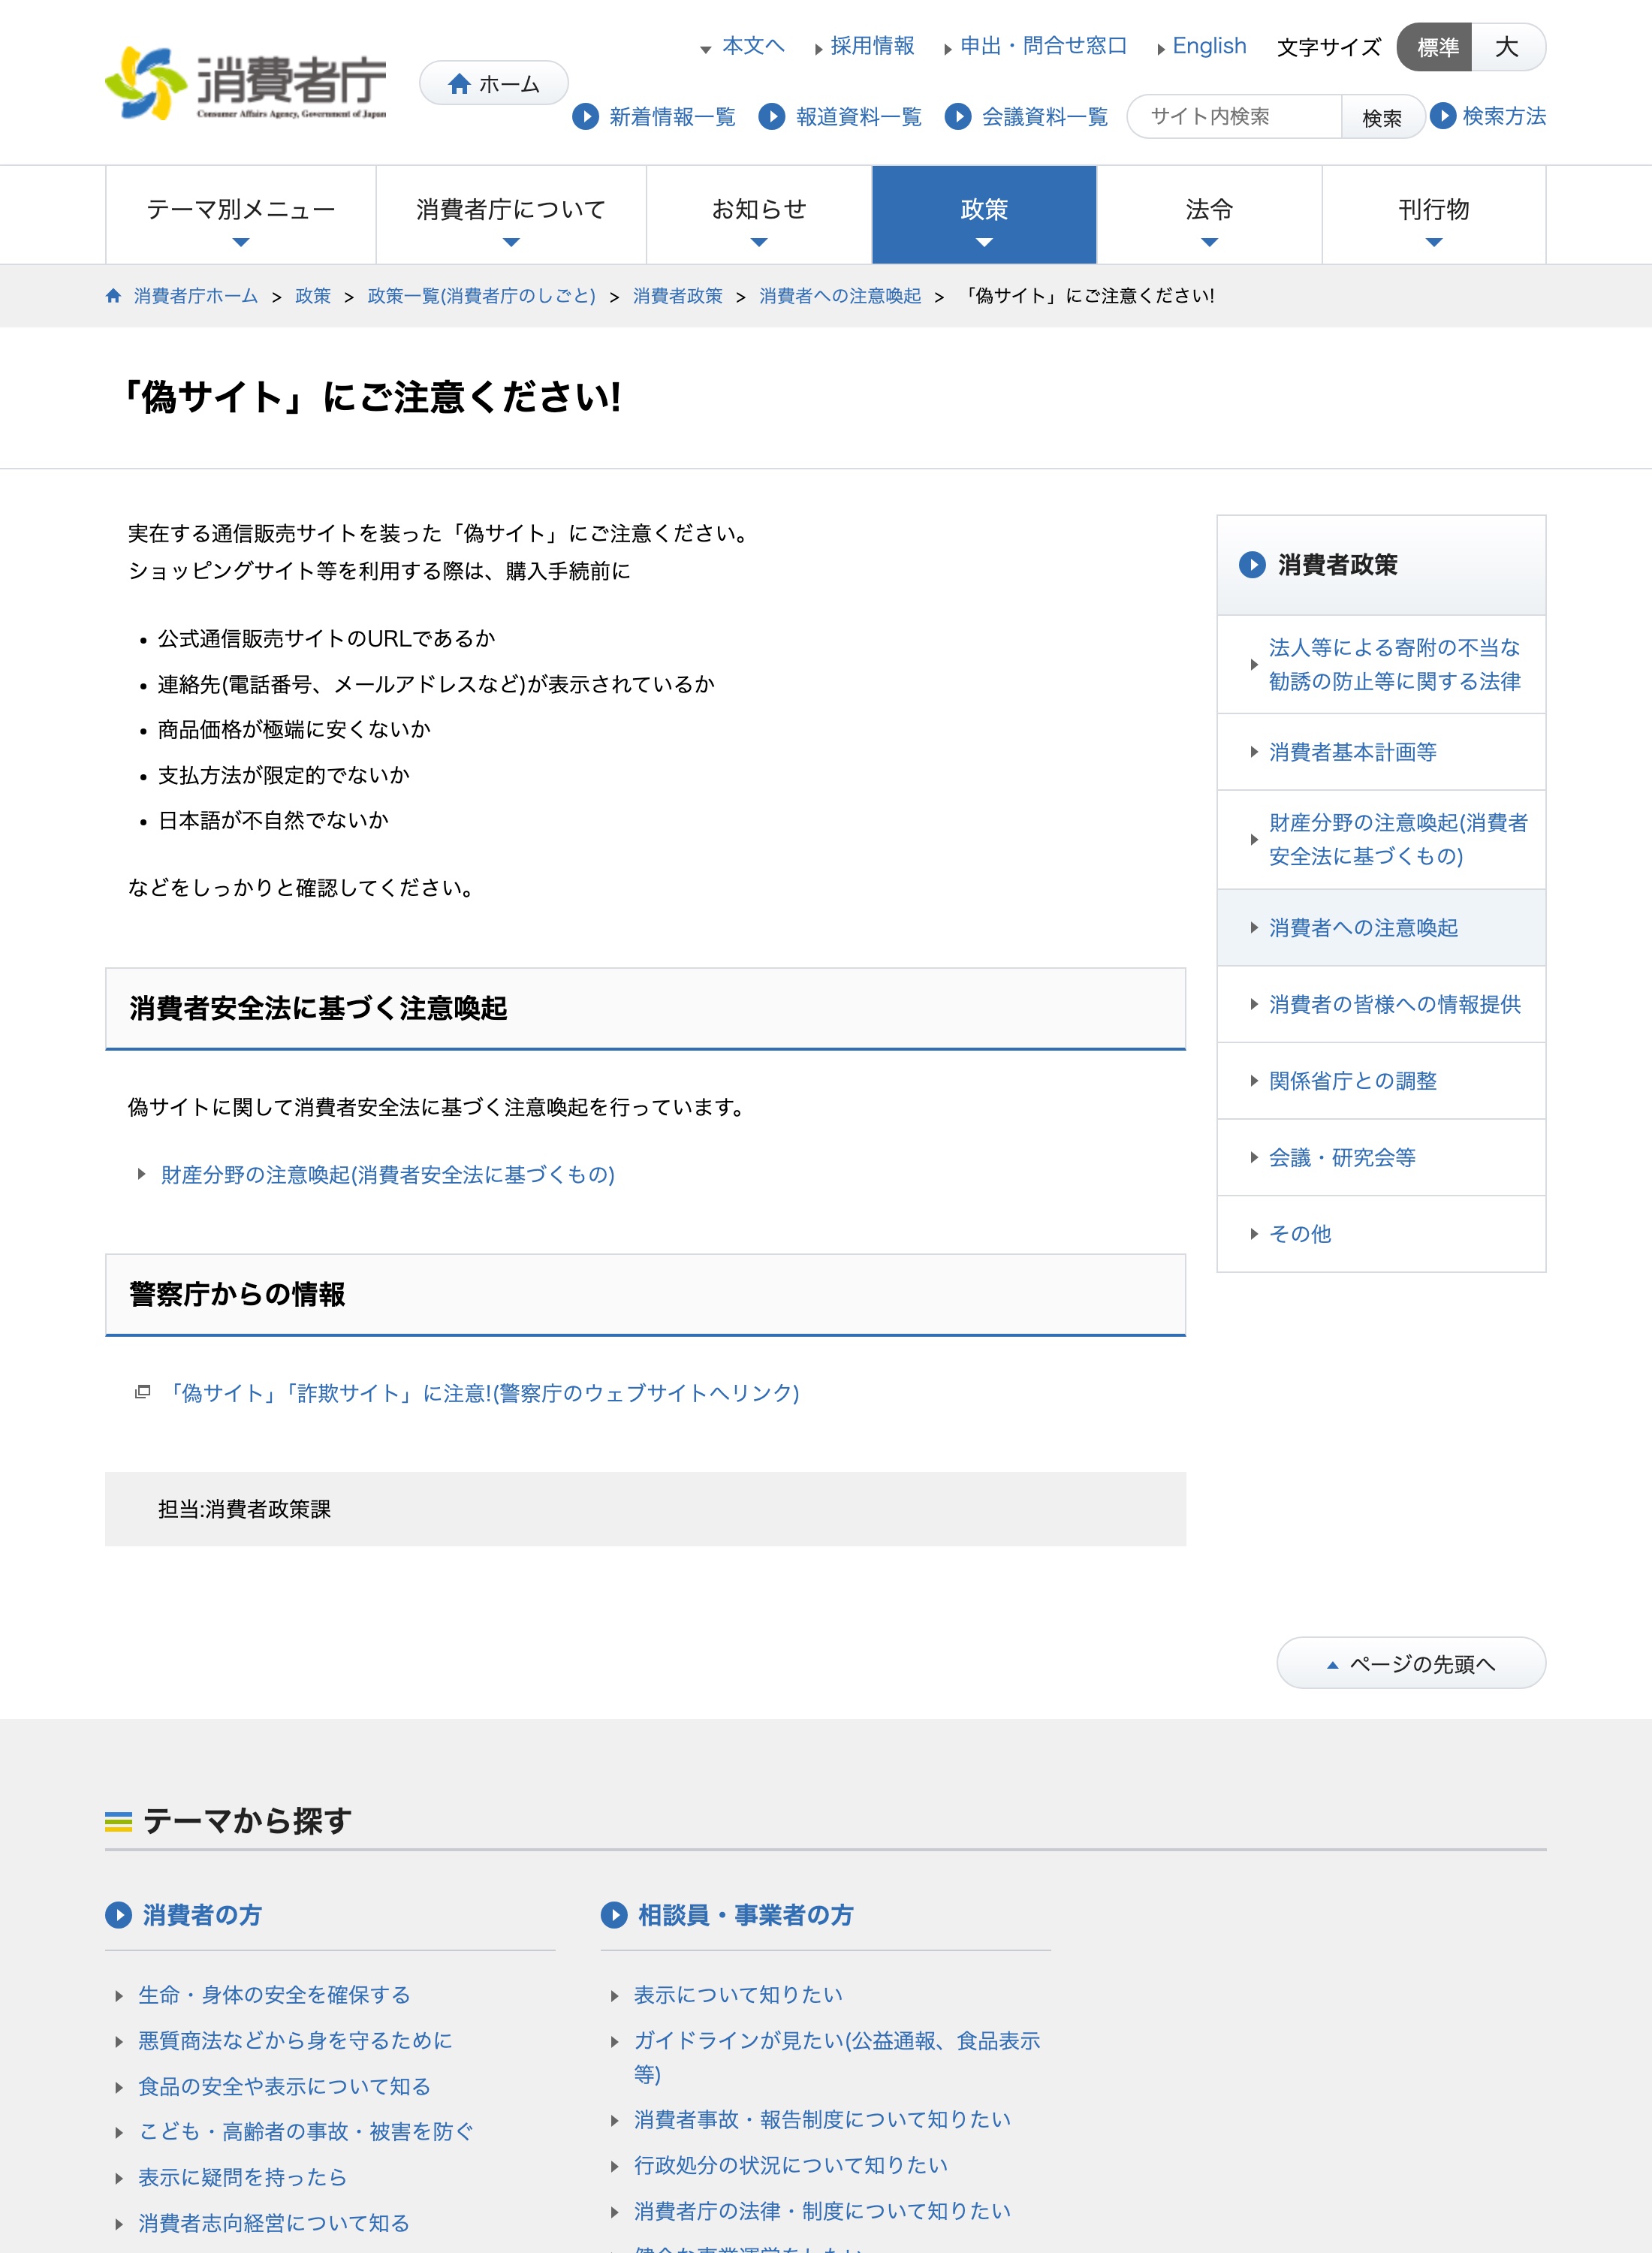Screen dimensions: 1652x2253
Task: Expand 刊行物 menu
Action: [1434, 215]
